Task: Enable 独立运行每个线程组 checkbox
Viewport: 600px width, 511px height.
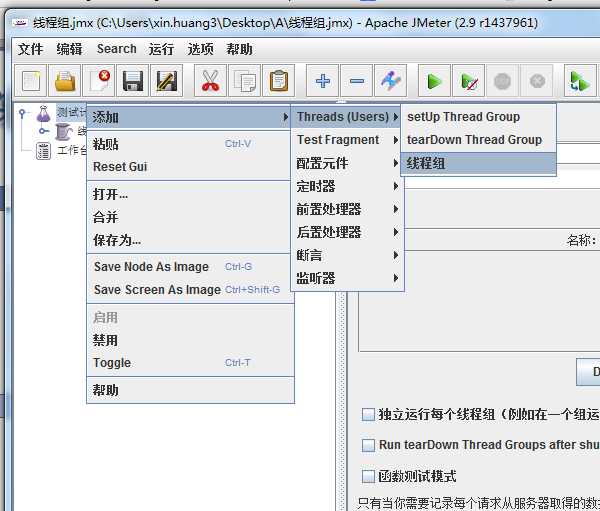Action: point(368,415)
